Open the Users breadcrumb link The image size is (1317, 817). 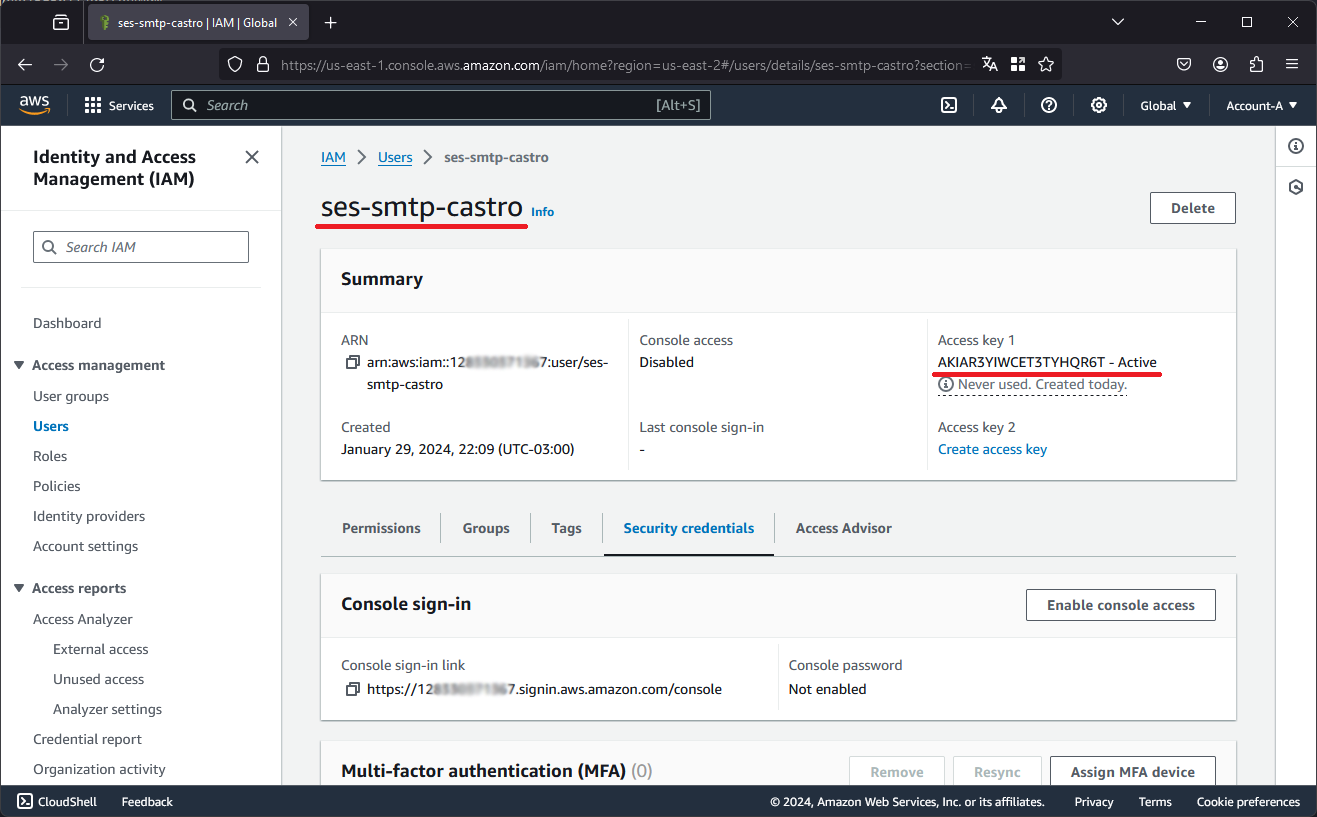click(395, 157)
